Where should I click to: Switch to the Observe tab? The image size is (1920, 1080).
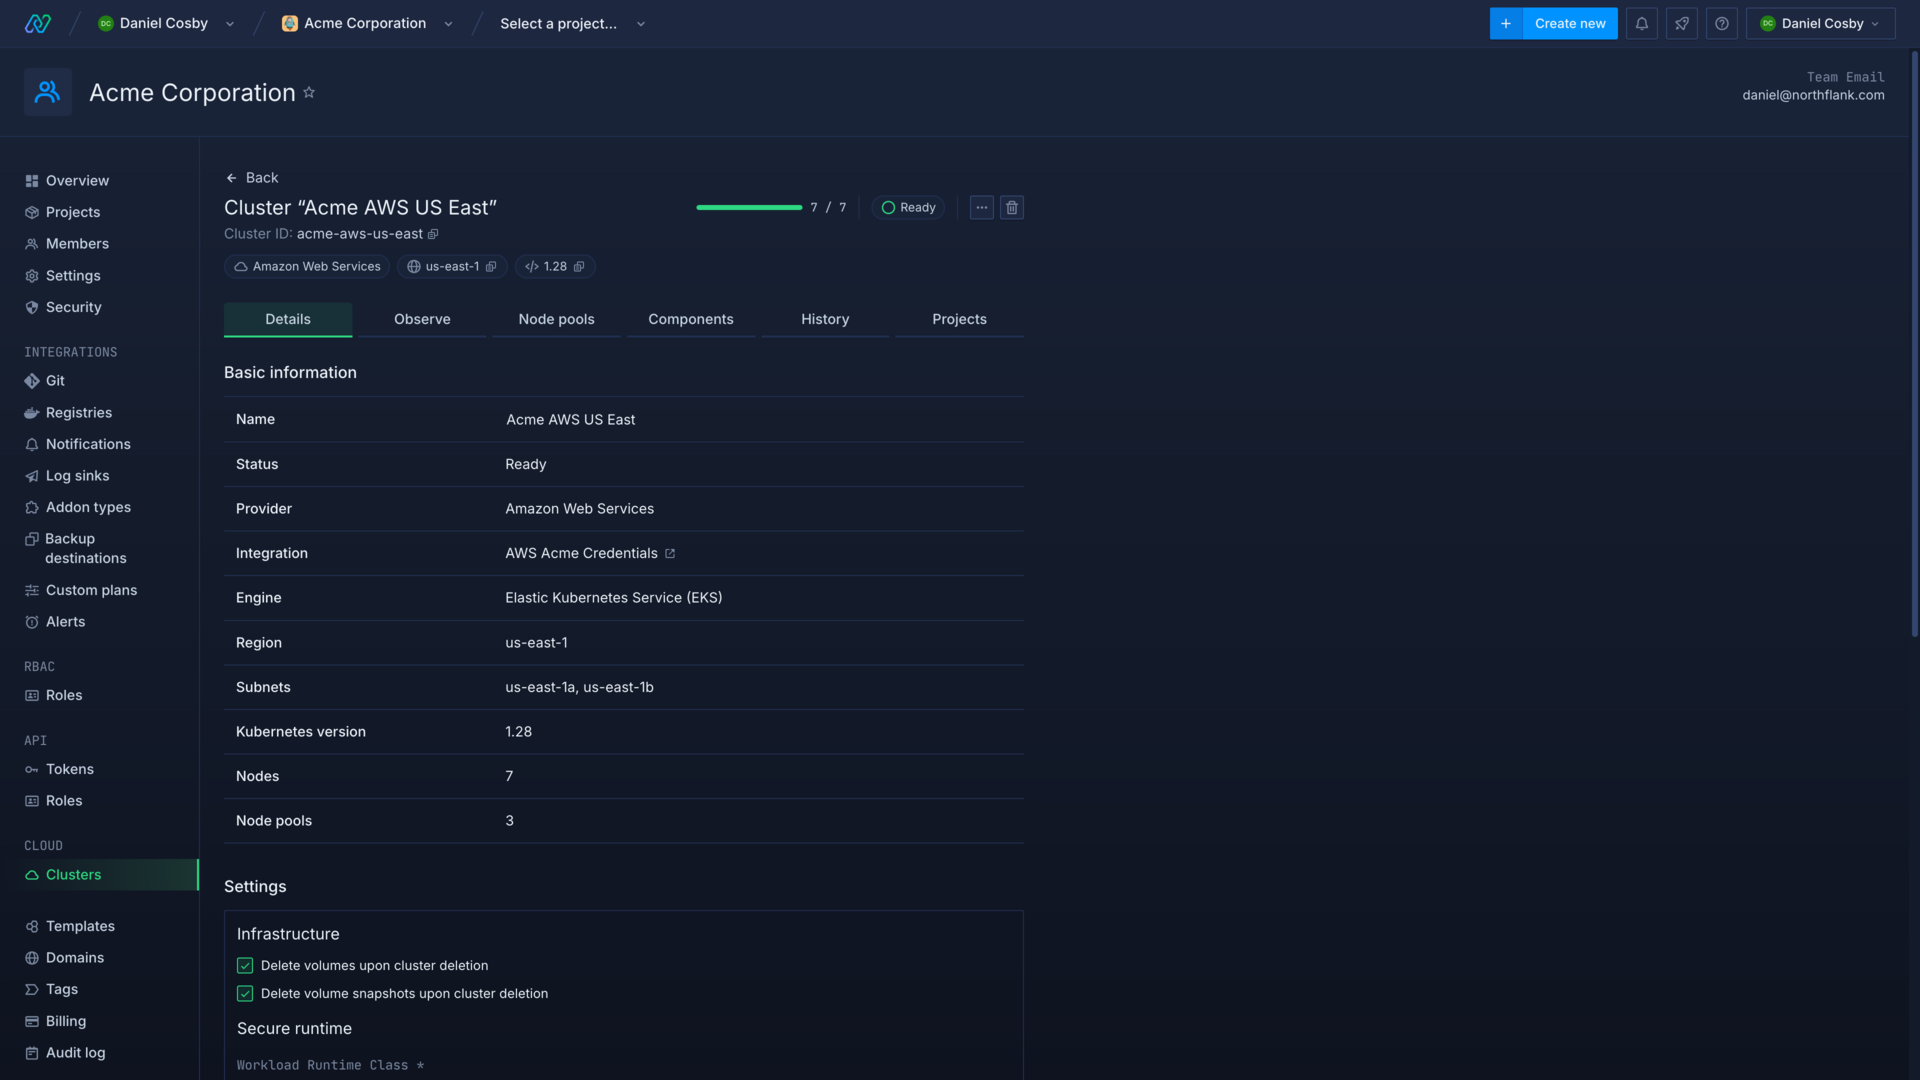coord(422,319)
